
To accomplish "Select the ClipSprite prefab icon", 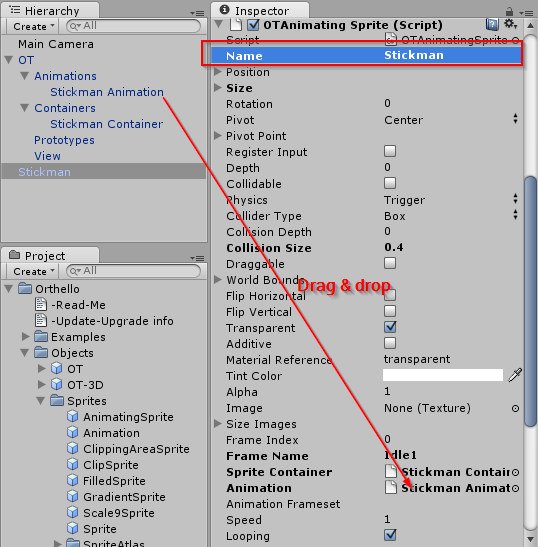I will pos(73,464).
